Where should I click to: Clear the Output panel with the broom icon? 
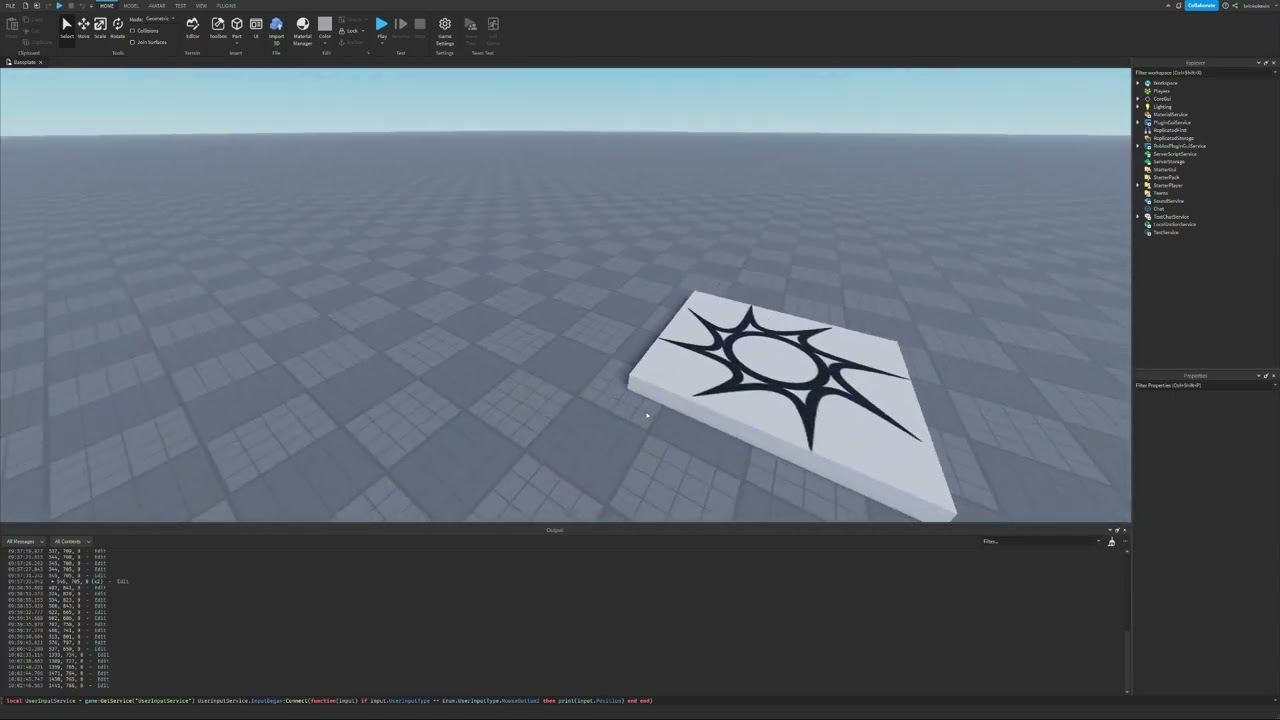click(1111, 542)
